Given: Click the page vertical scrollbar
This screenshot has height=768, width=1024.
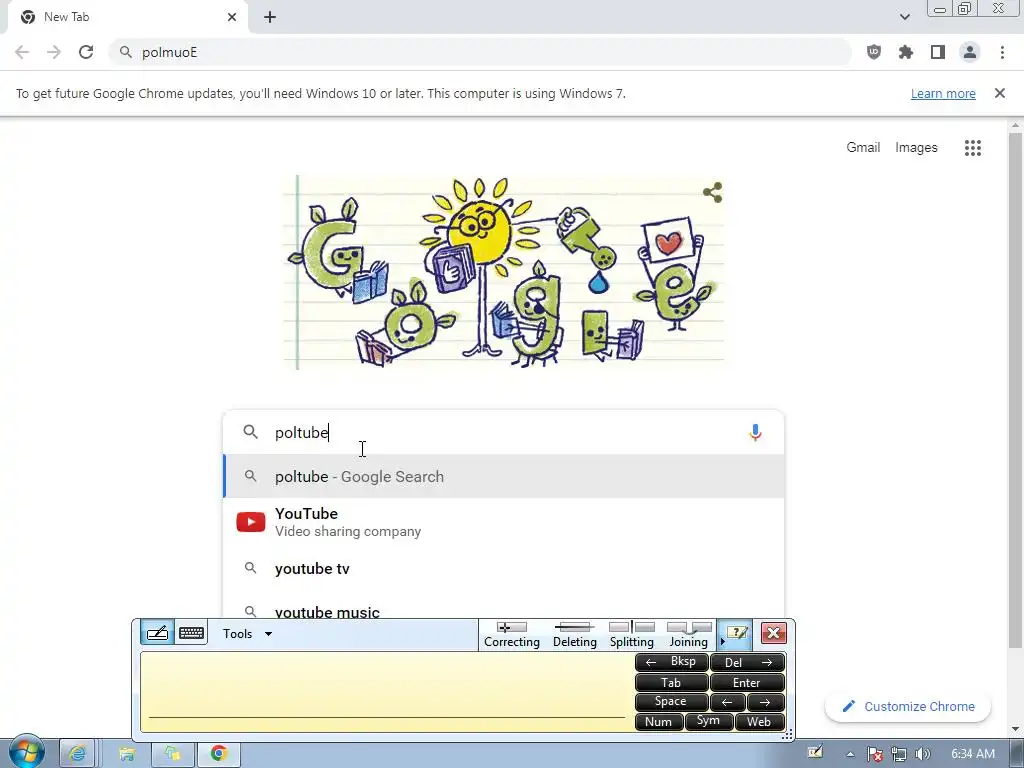Looking at the screenshot, I should click(x=1015, y=389).
